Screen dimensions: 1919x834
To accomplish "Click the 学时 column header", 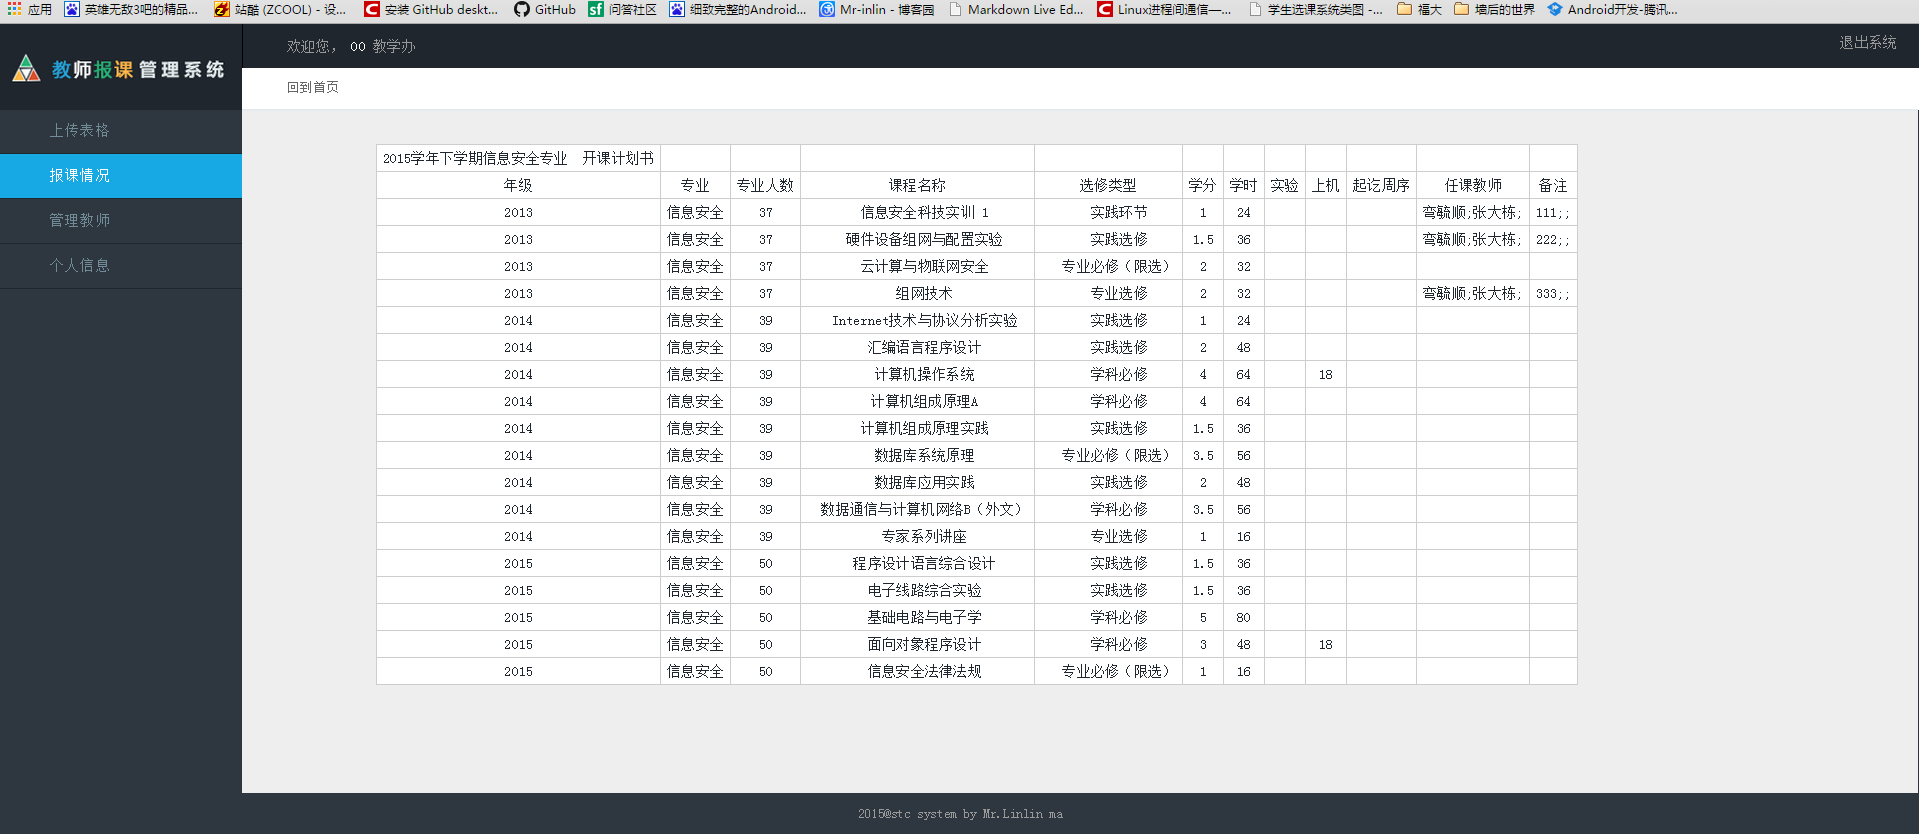I will point(1244,185).
